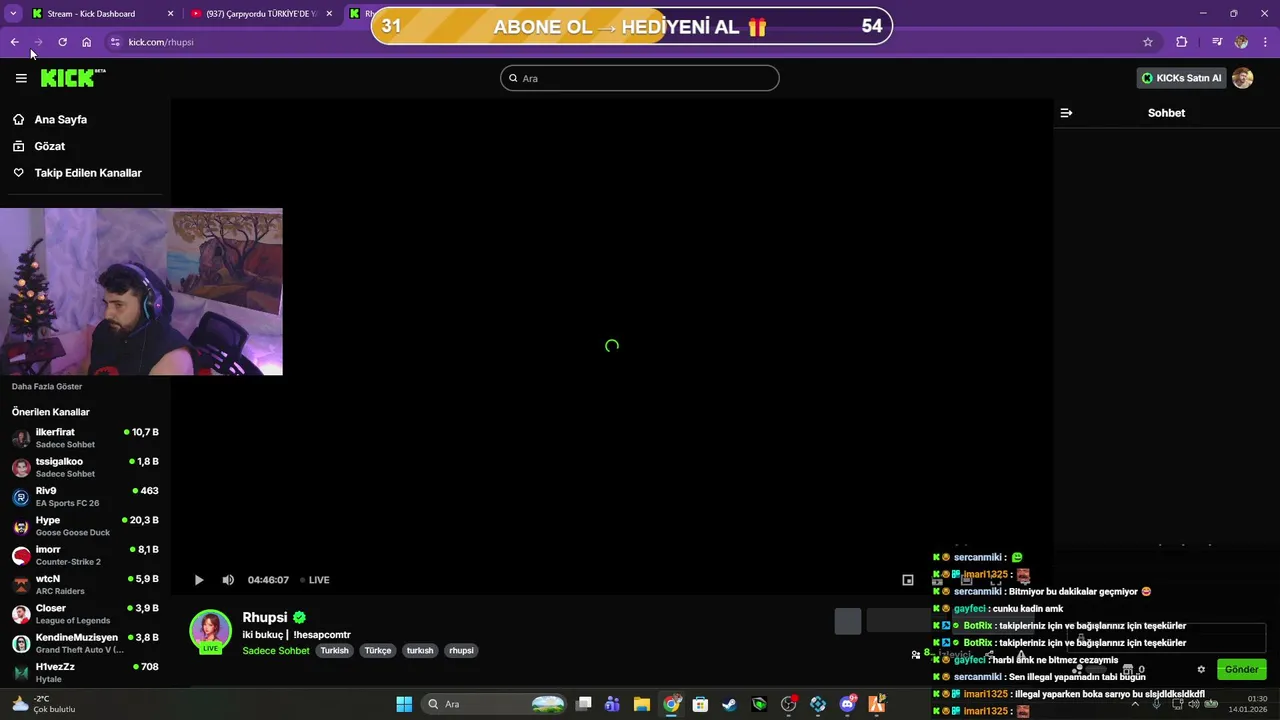1280x720 pixels.
Task: Focus the Ara search field
Action: pos(640,78)
